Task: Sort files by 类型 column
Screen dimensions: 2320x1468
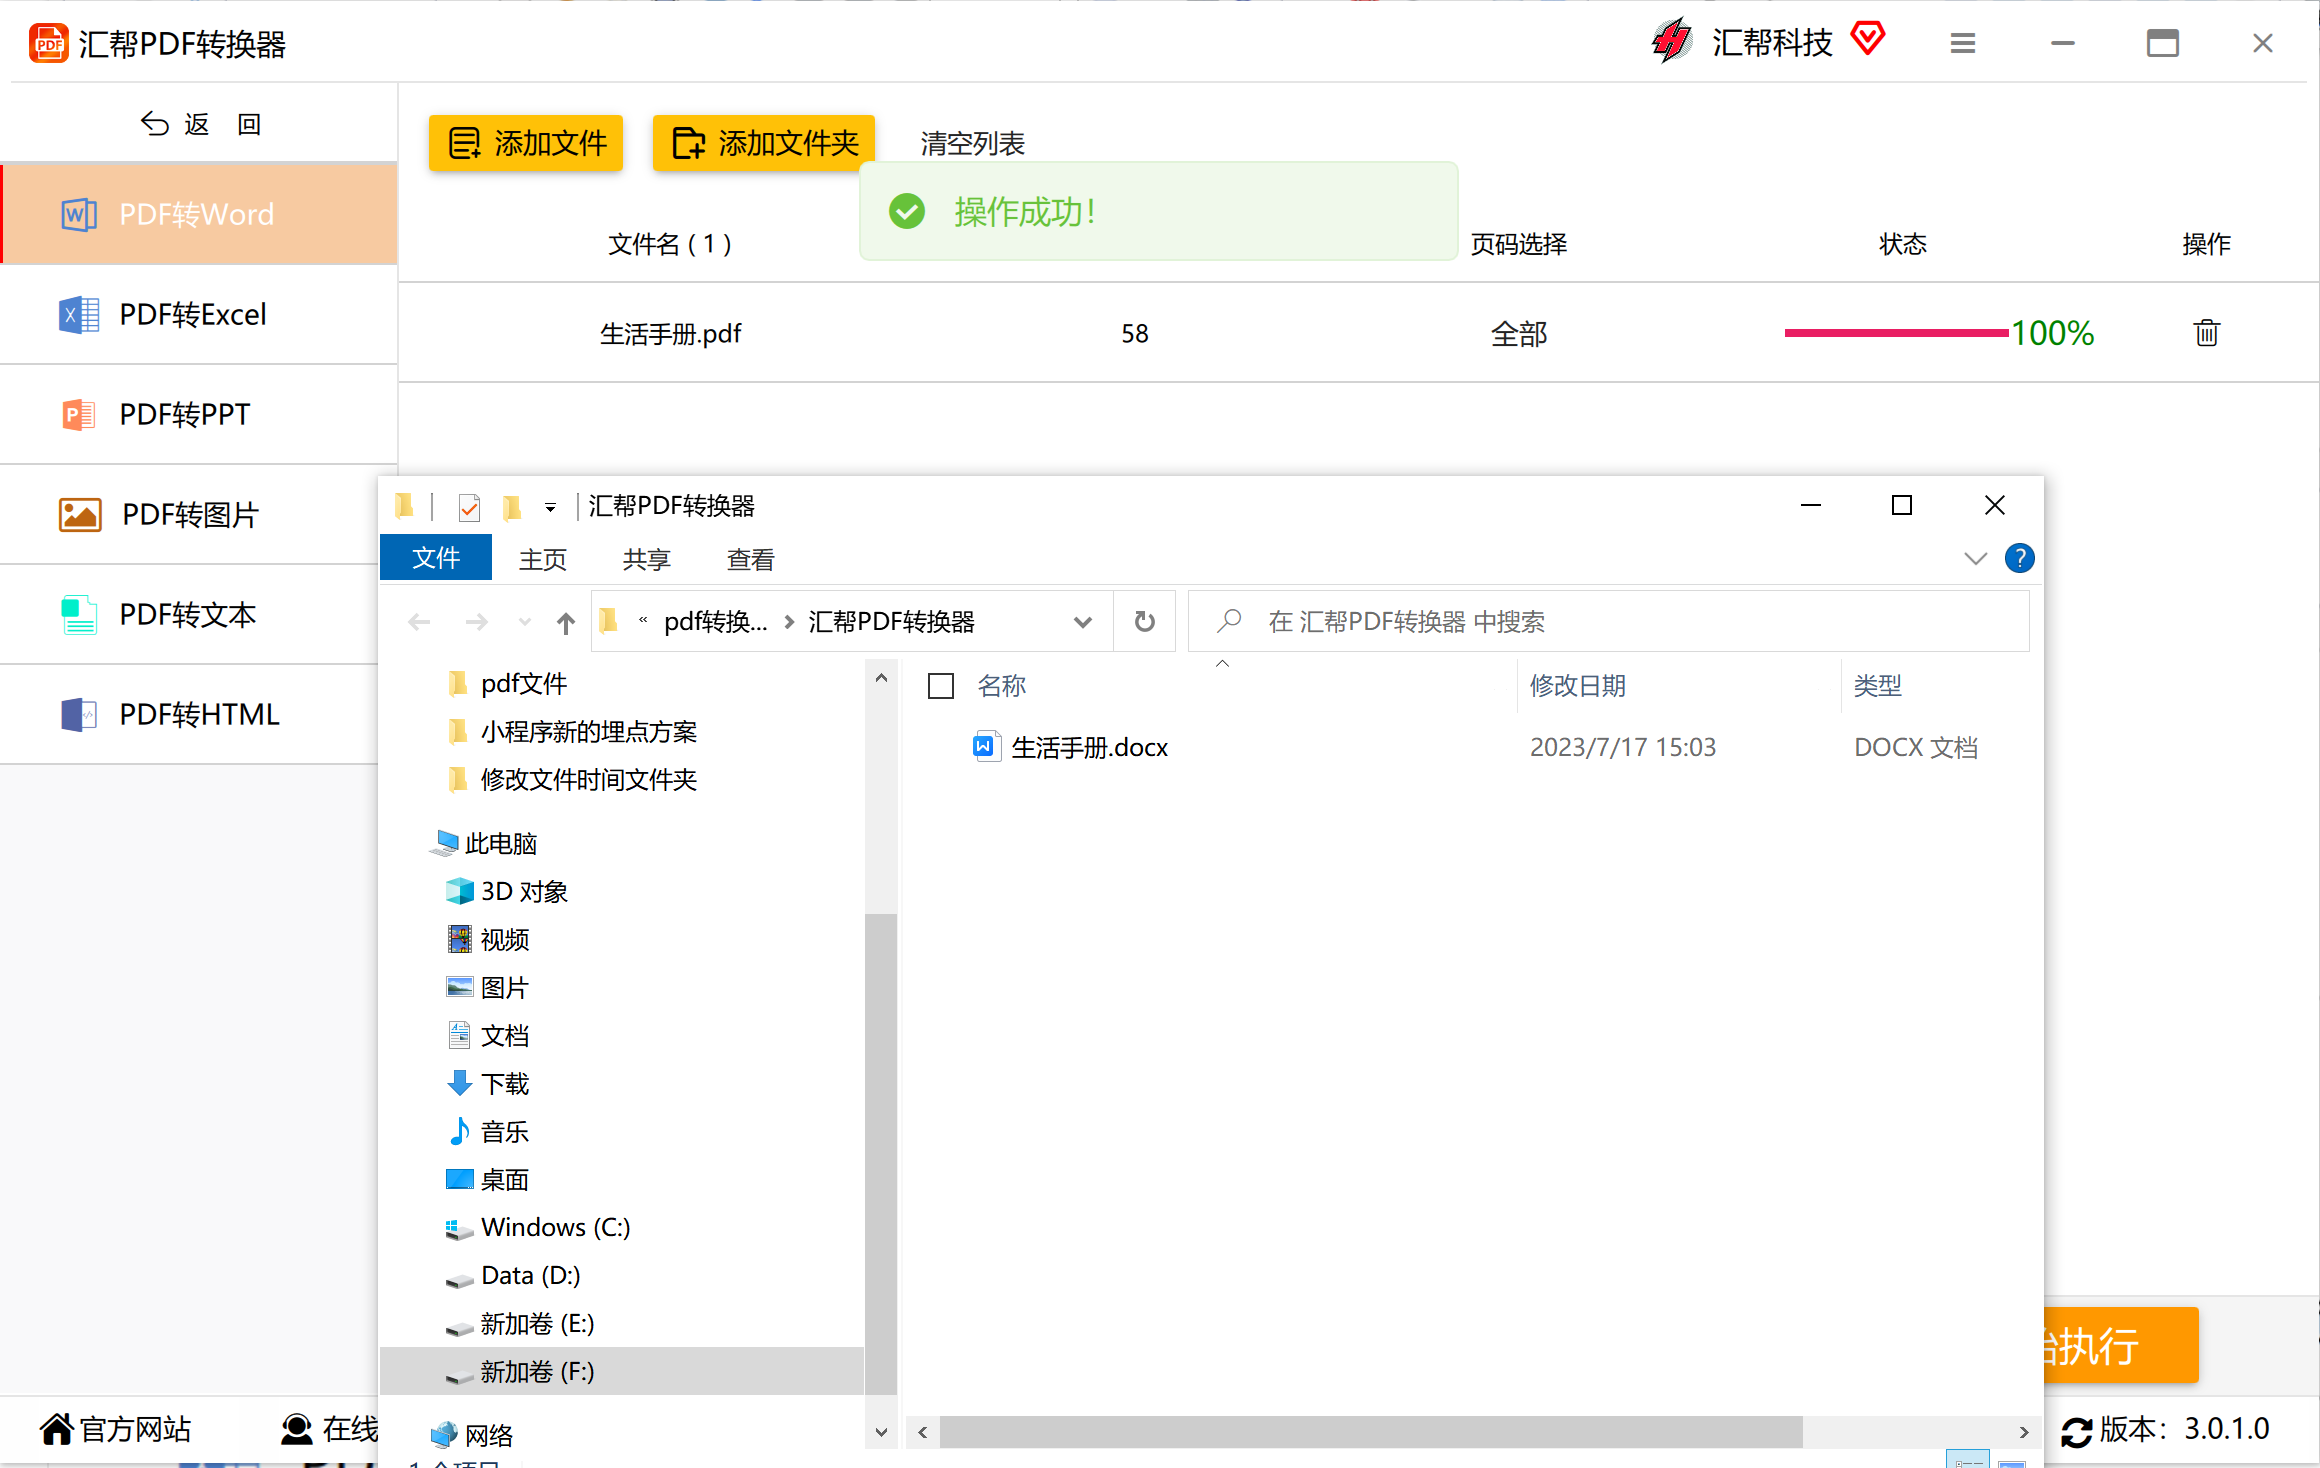Action: (x=1877, y=686)
